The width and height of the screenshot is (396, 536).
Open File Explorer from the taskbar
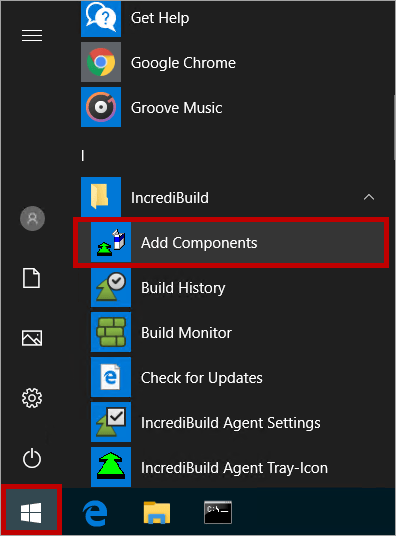point(157,512)
